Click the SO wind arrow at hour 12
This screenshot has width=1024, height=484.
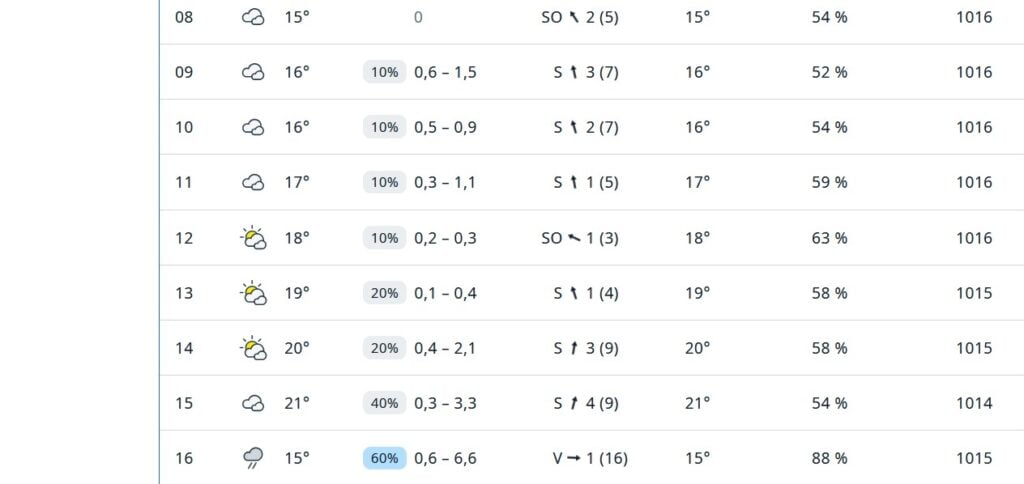tap(573, 238)
